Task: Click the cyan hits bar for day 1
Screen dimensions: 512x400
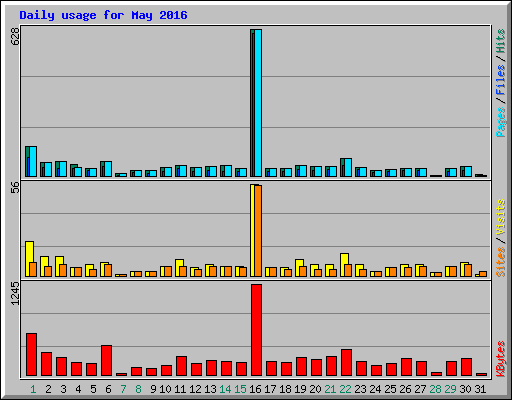Action: [33, 161]
